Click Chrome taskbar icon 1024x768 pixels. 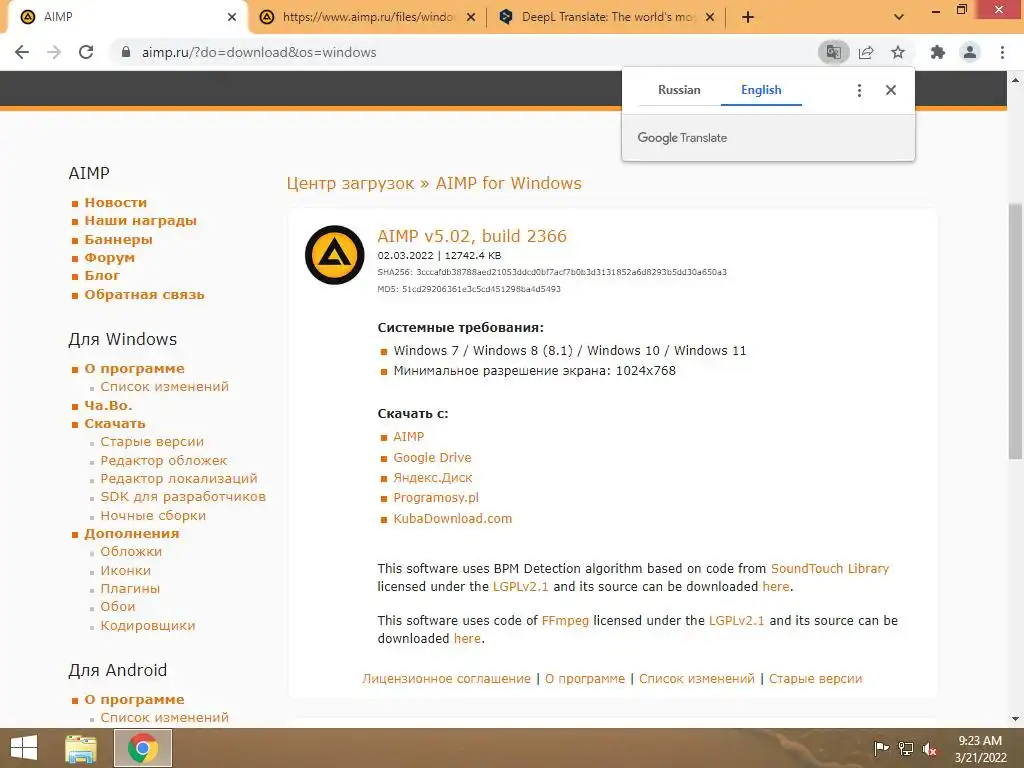point(143,748)
